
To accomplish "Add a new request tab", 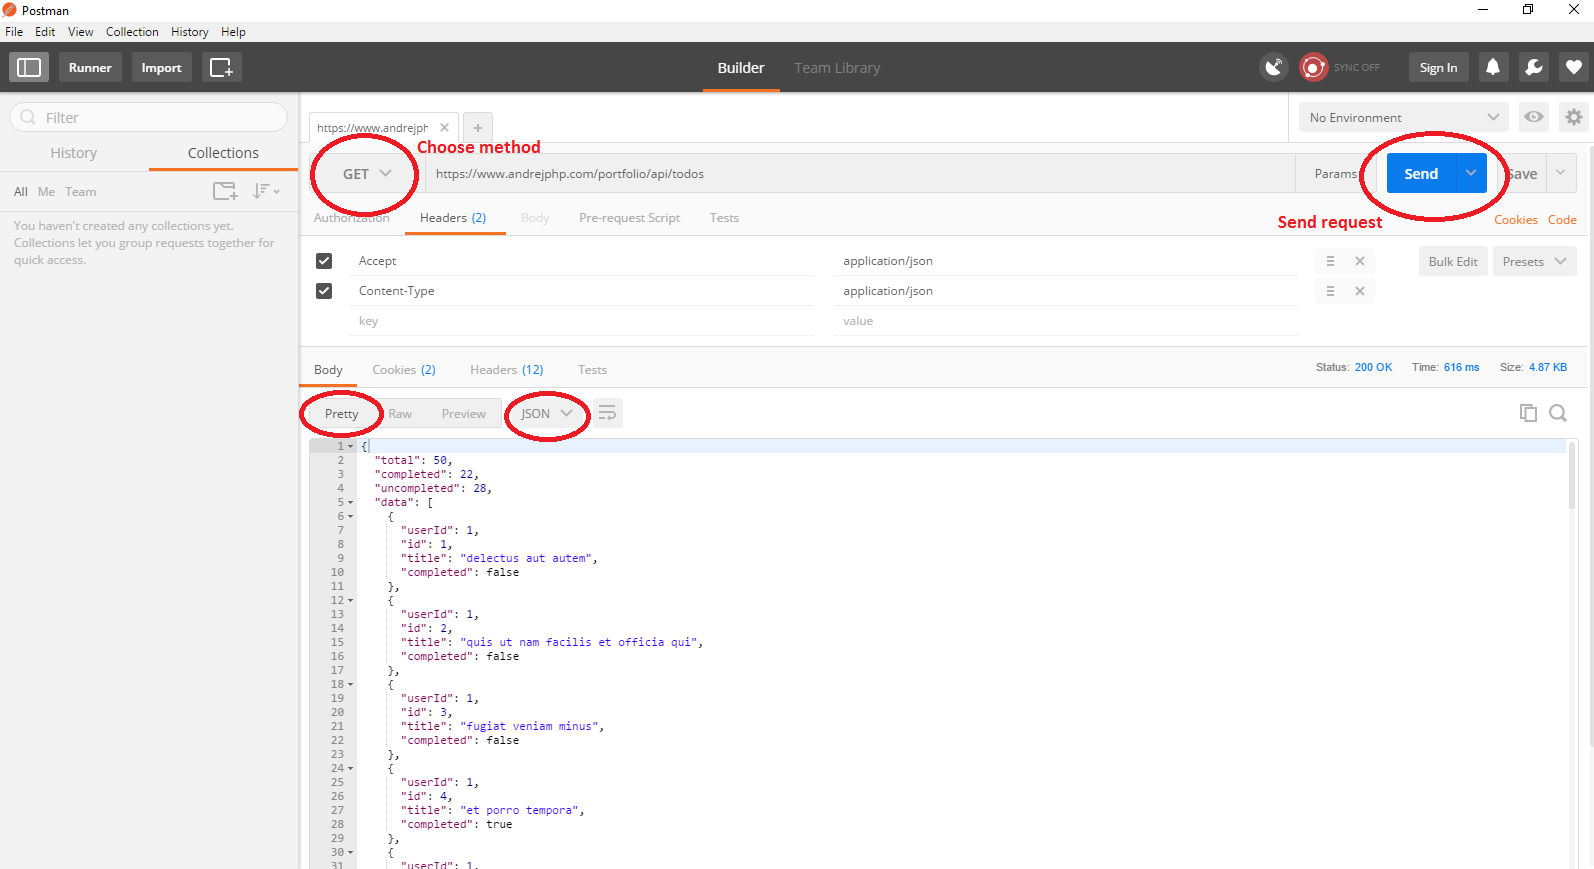I will tap(478, 128).
